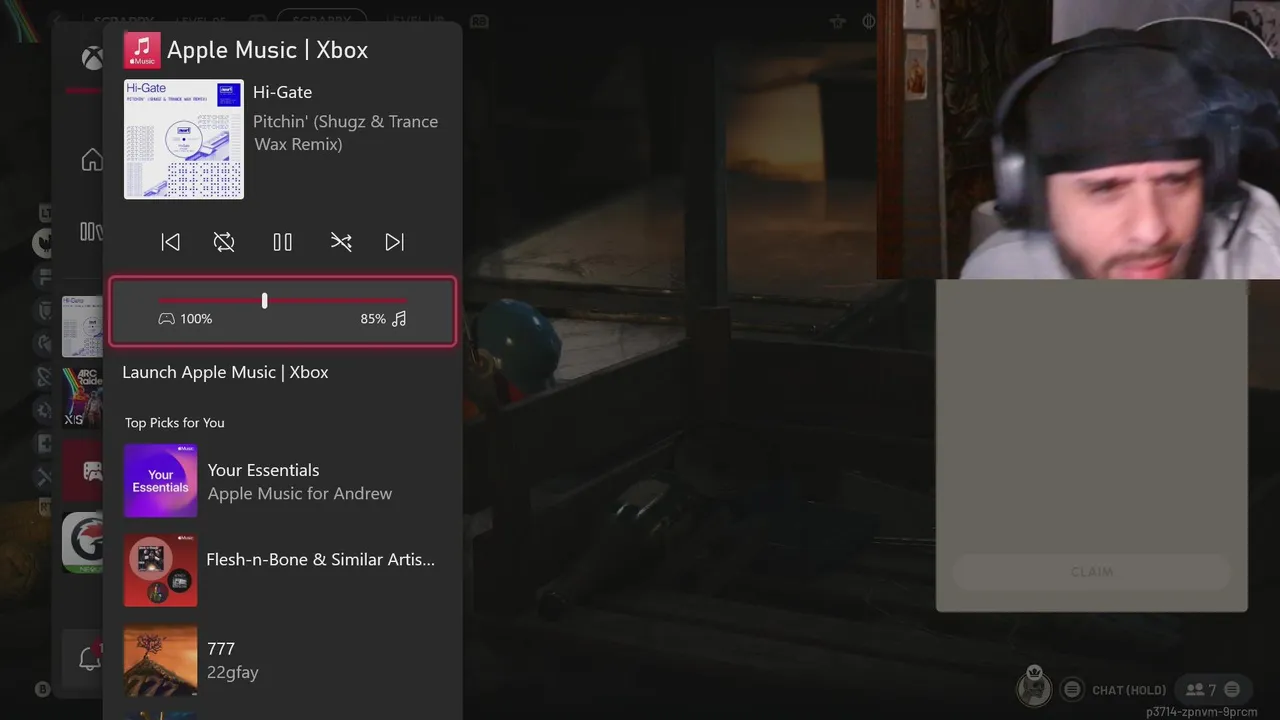Select Launch Apple Music | Xbox

tap(225, 372)
